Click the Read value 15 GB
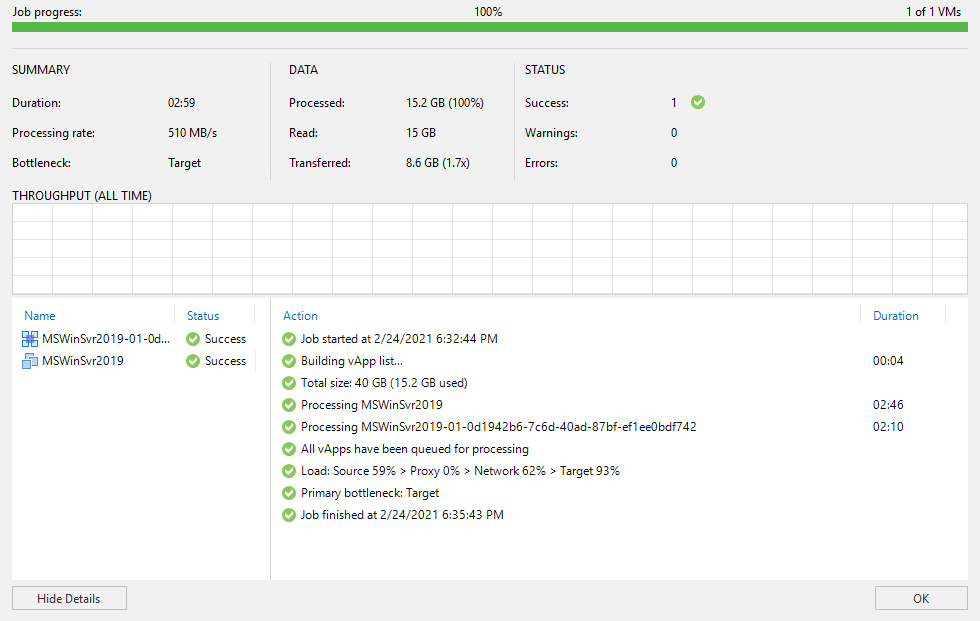This screenshot has height=621, width=980. point(421,132)
